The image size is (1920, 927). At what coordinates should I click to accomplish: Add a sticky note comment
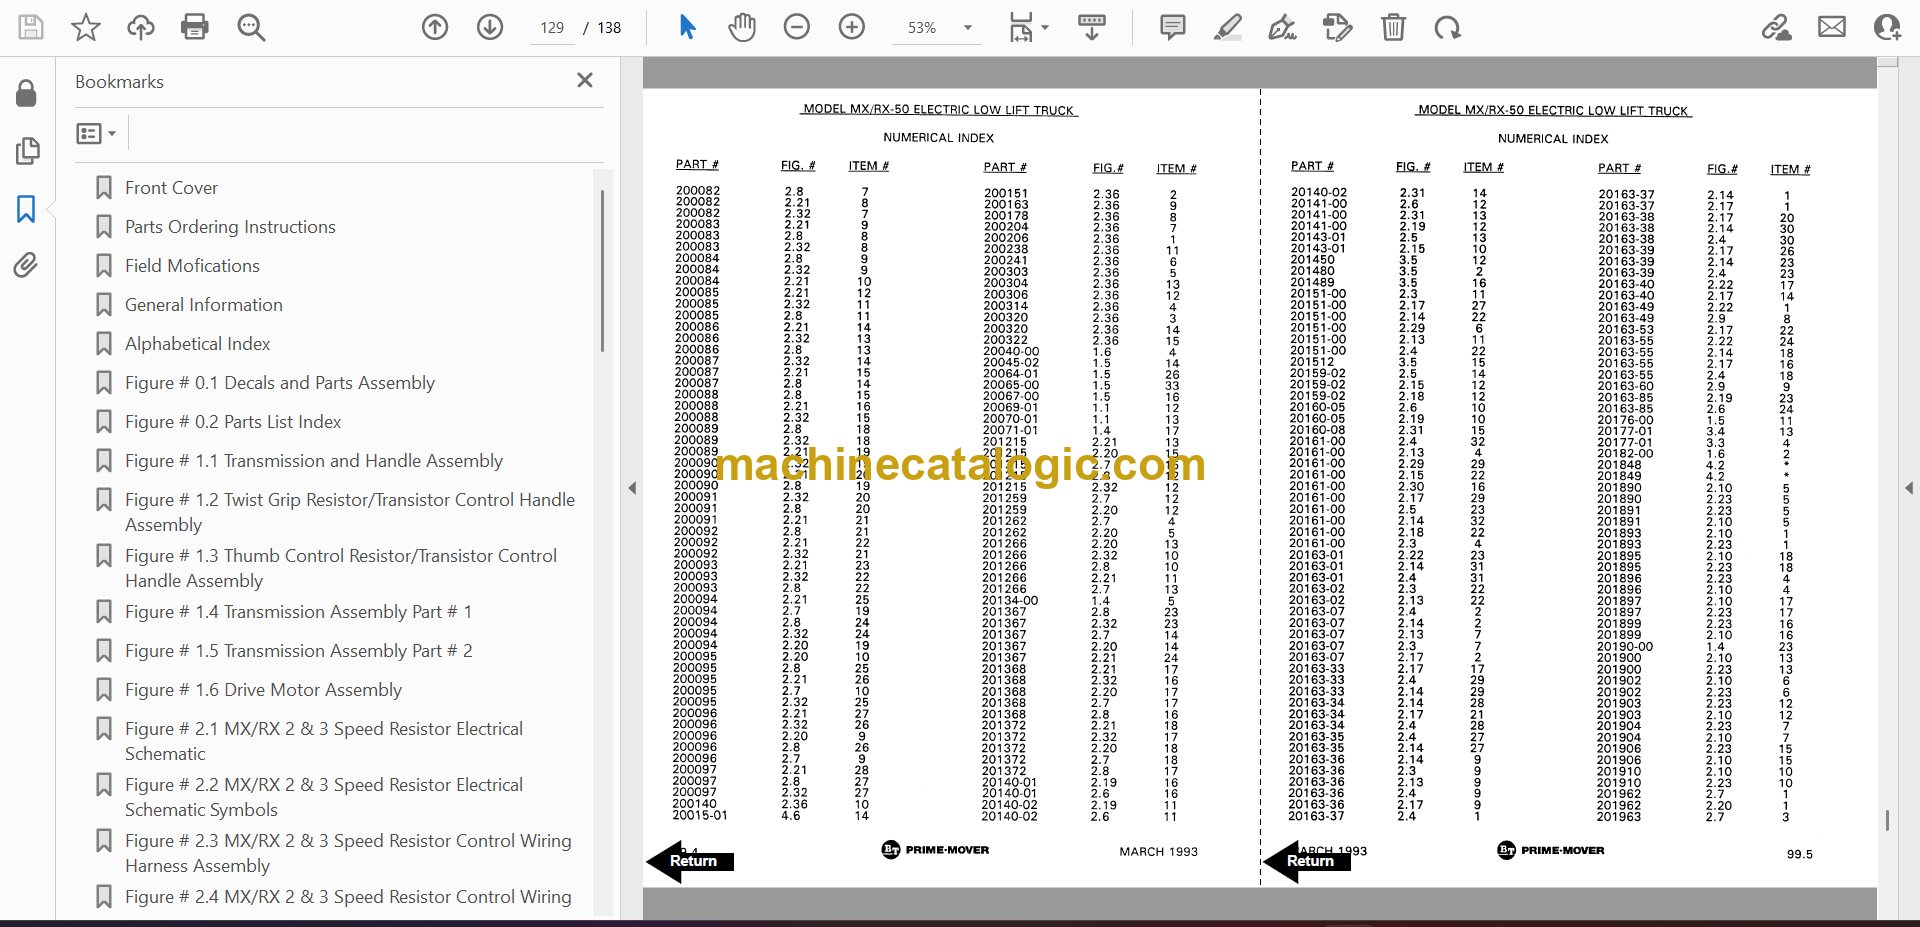pyautogui.click(x=1173, y=27)
